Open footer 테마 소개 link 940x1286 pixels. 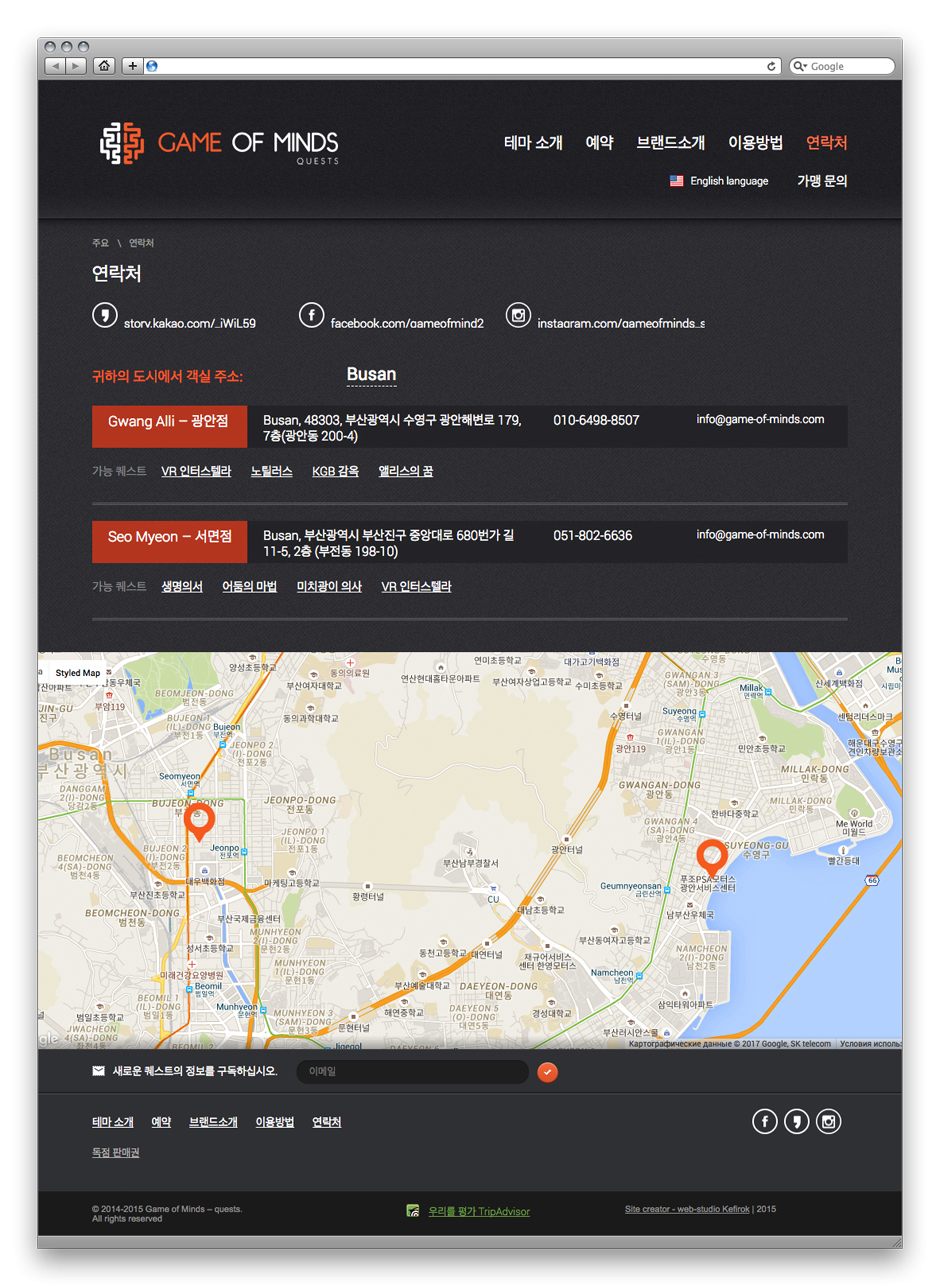(112, 1122)
